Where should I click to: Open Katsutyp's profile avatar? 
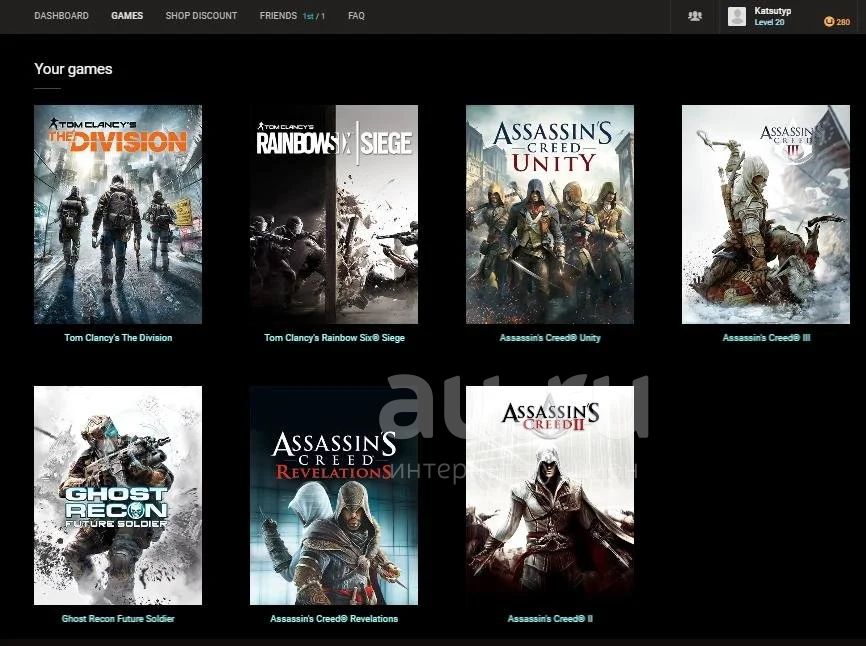(737, 17)
